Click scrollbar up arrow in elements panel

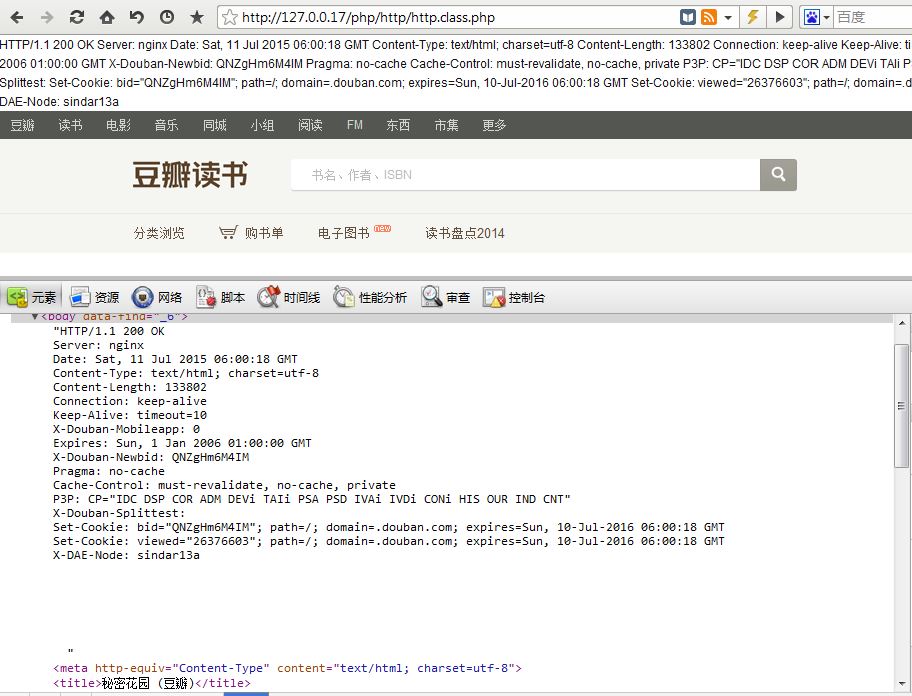(902, 323)
